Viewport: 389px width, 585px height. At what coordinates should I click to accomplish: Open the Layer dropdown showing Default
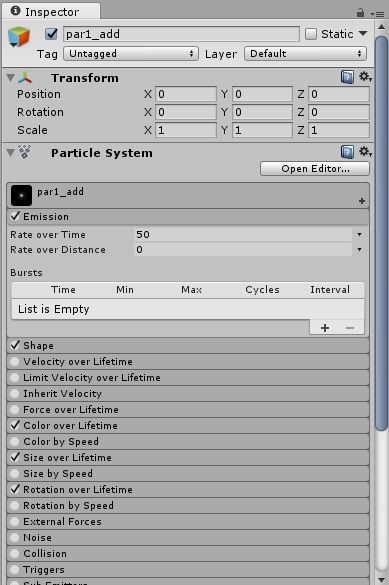[x=305, y=54]
